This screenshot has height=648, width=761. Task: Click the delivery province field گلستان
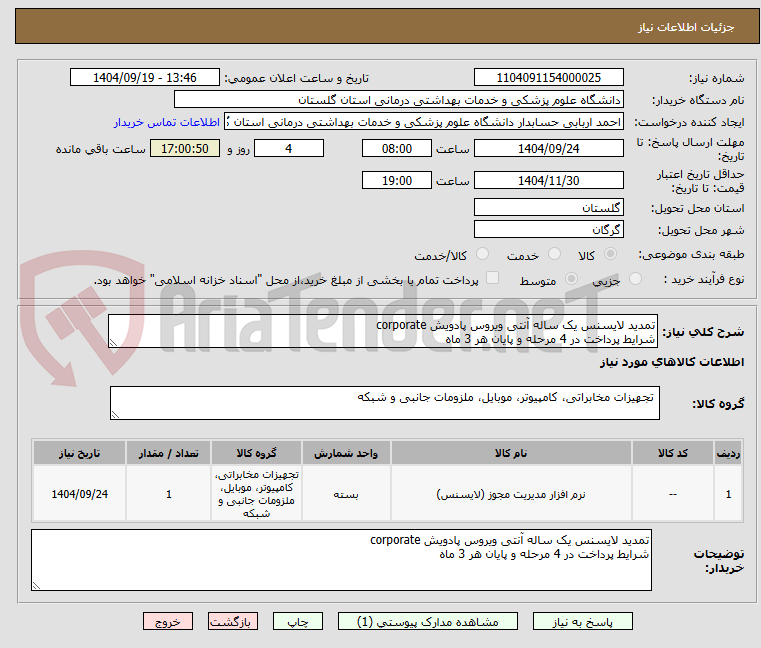[548, 207]
